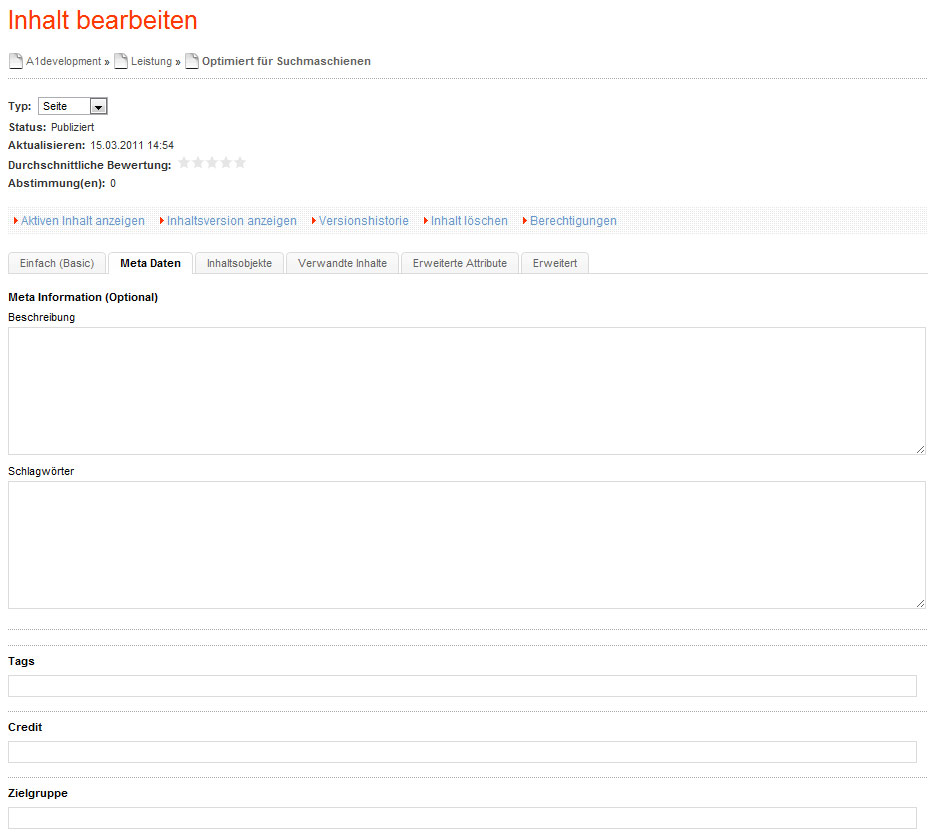Rate with the third star
Screen dimensions: 934x834
click(x=212, y=163)
